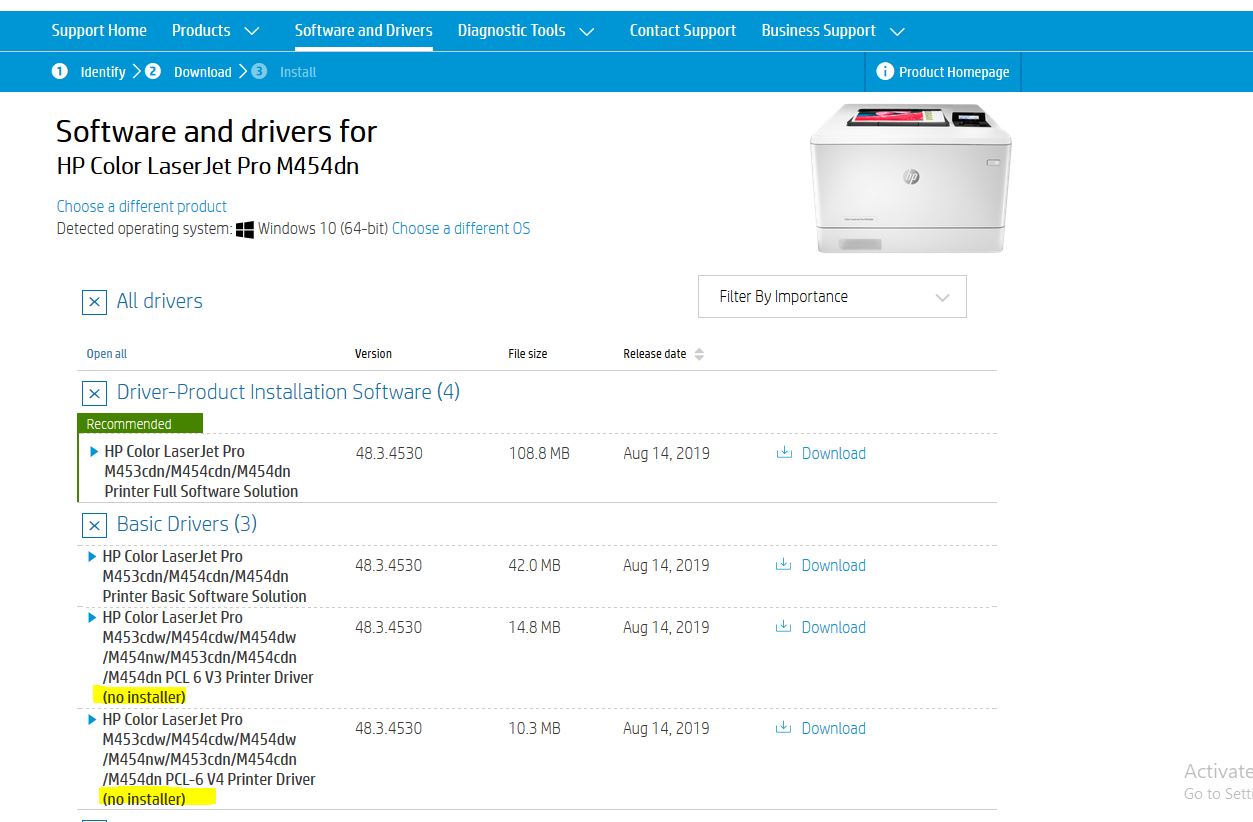Expand the Printer Full Software Solution entry
This screenshot has width=1253, height=822.
92,450
